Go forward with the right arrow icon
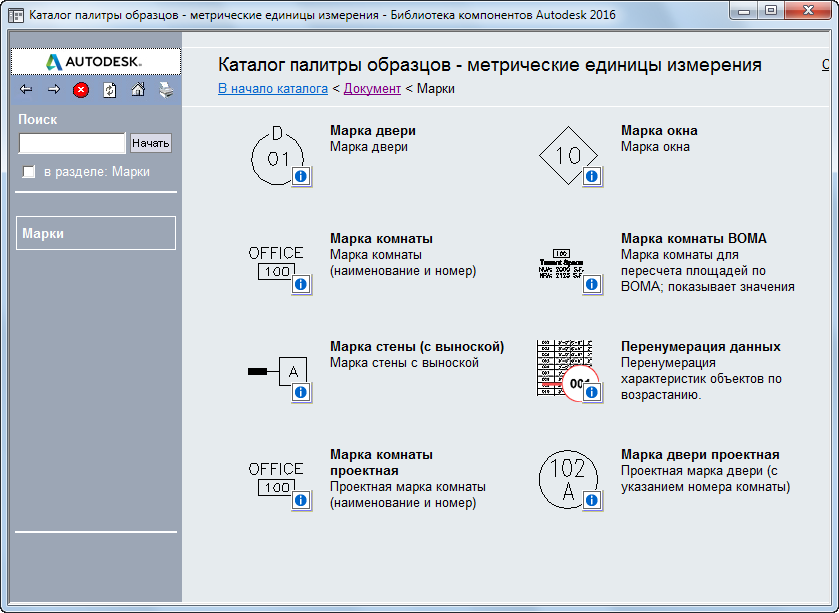The image size is (839, 613). 54,90
